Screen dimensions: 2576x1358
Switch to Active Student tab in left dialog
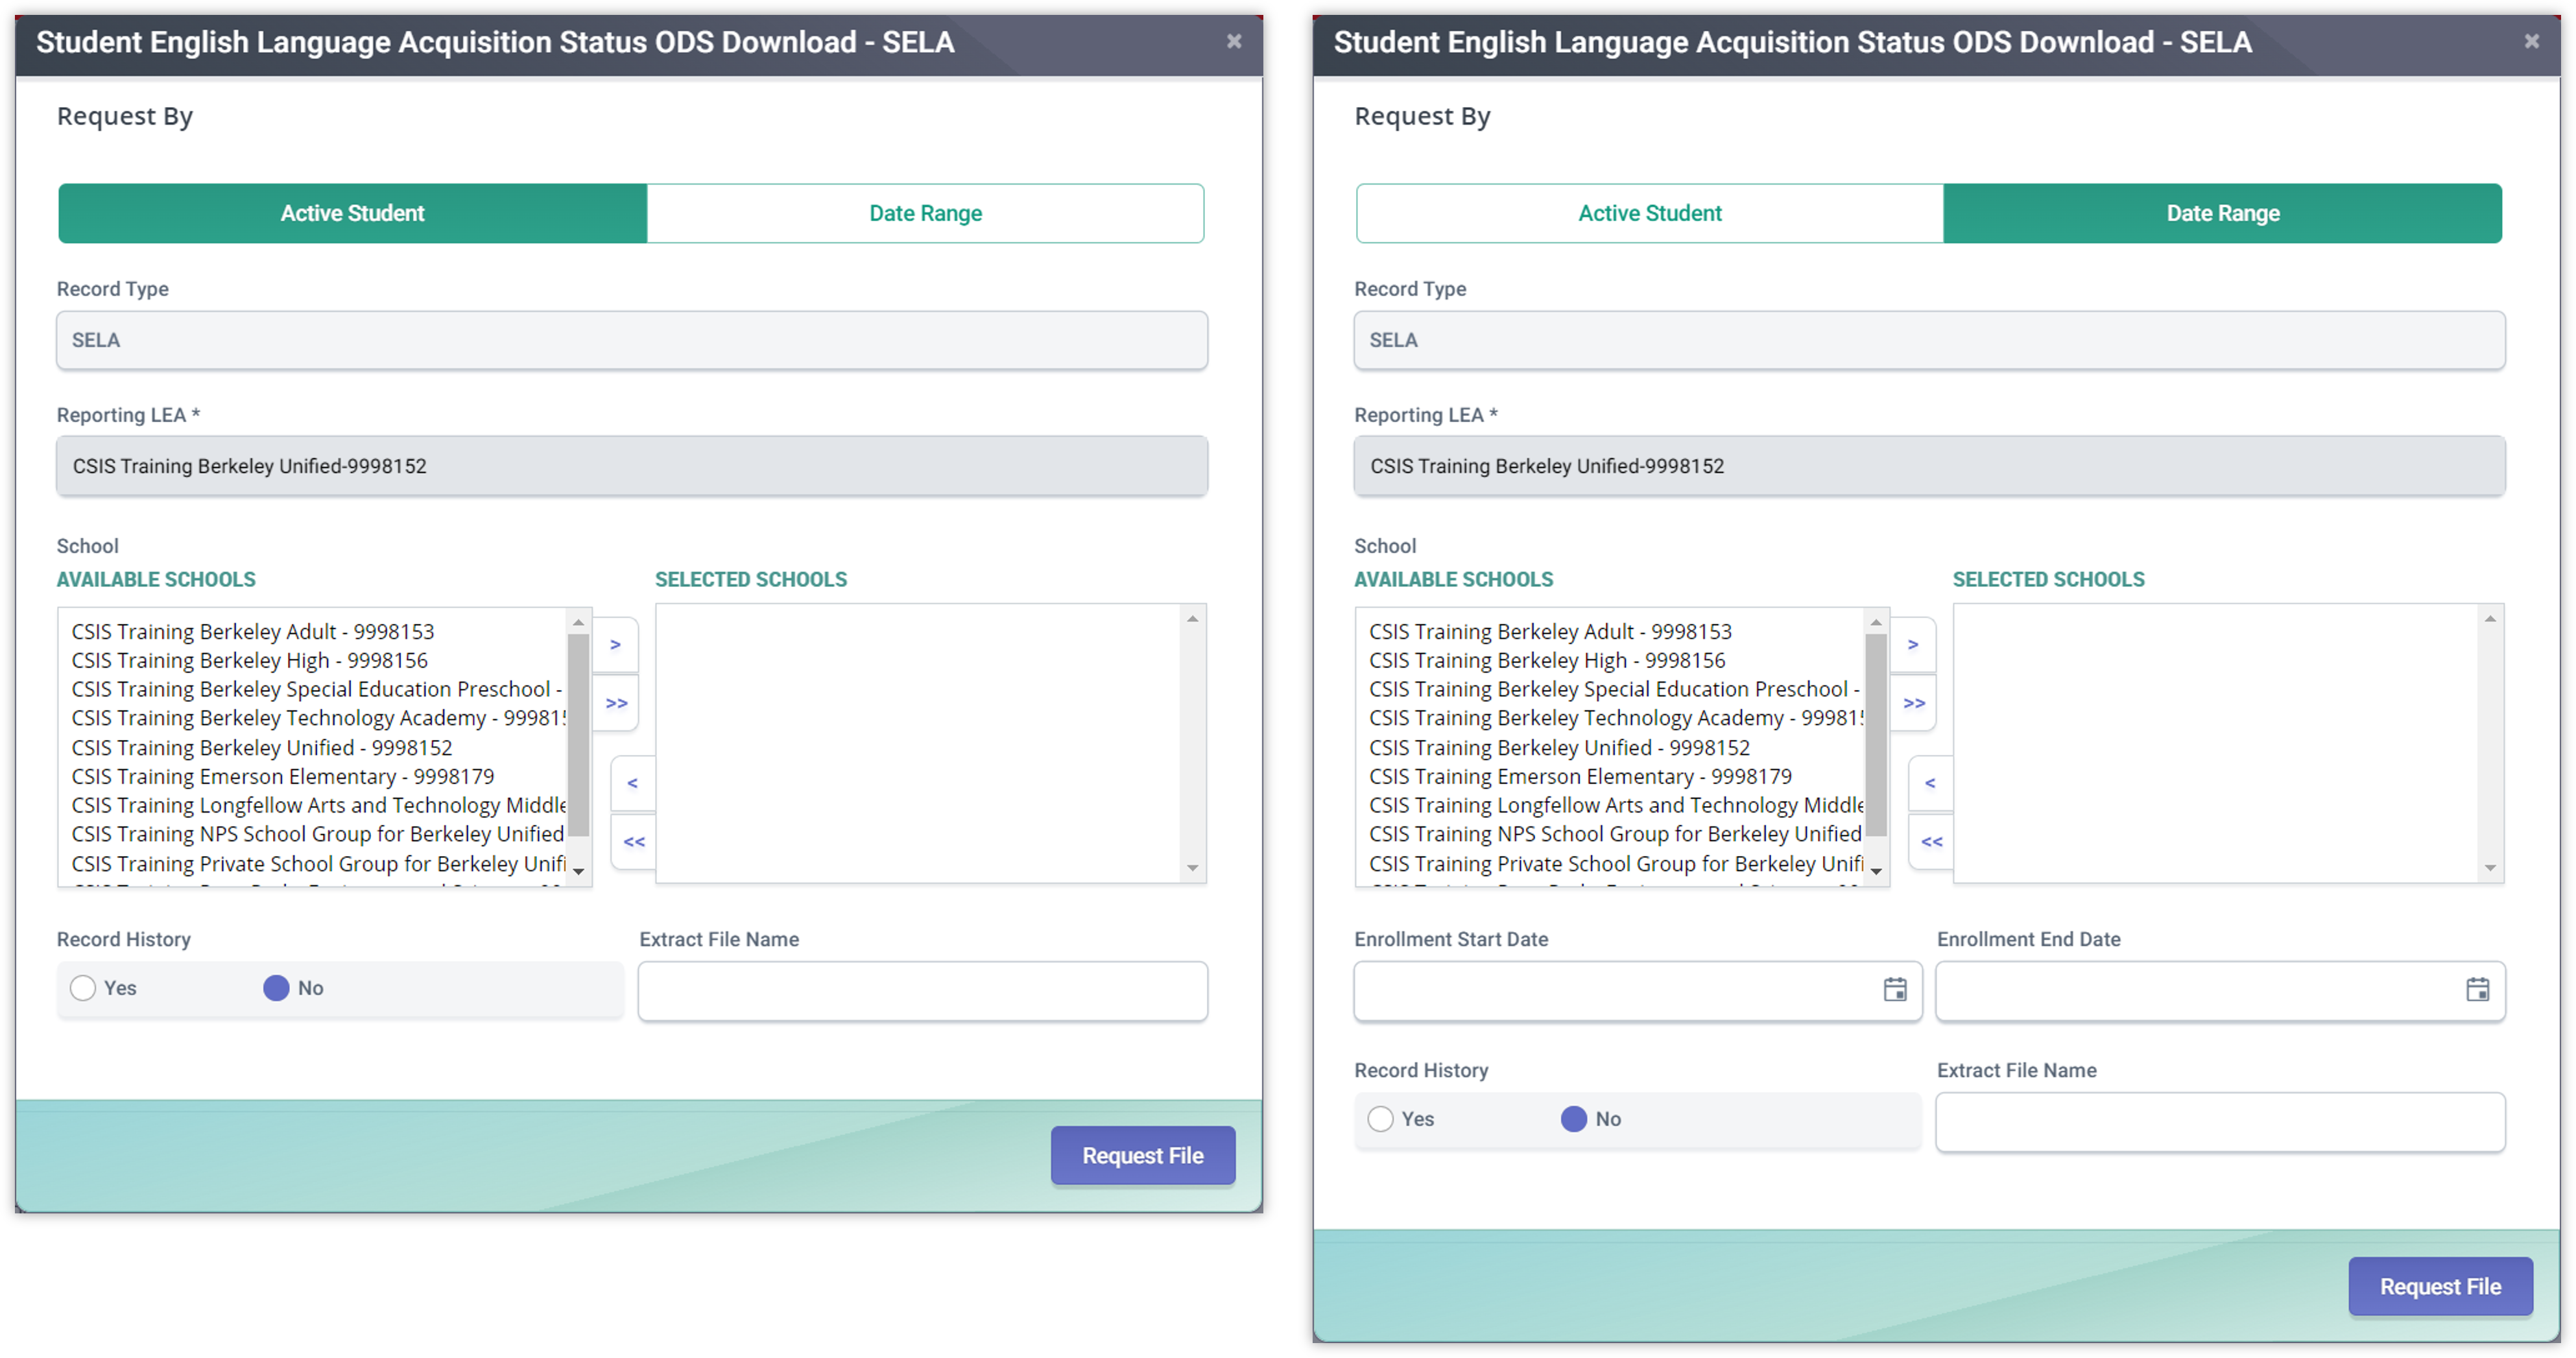point(352,213)
